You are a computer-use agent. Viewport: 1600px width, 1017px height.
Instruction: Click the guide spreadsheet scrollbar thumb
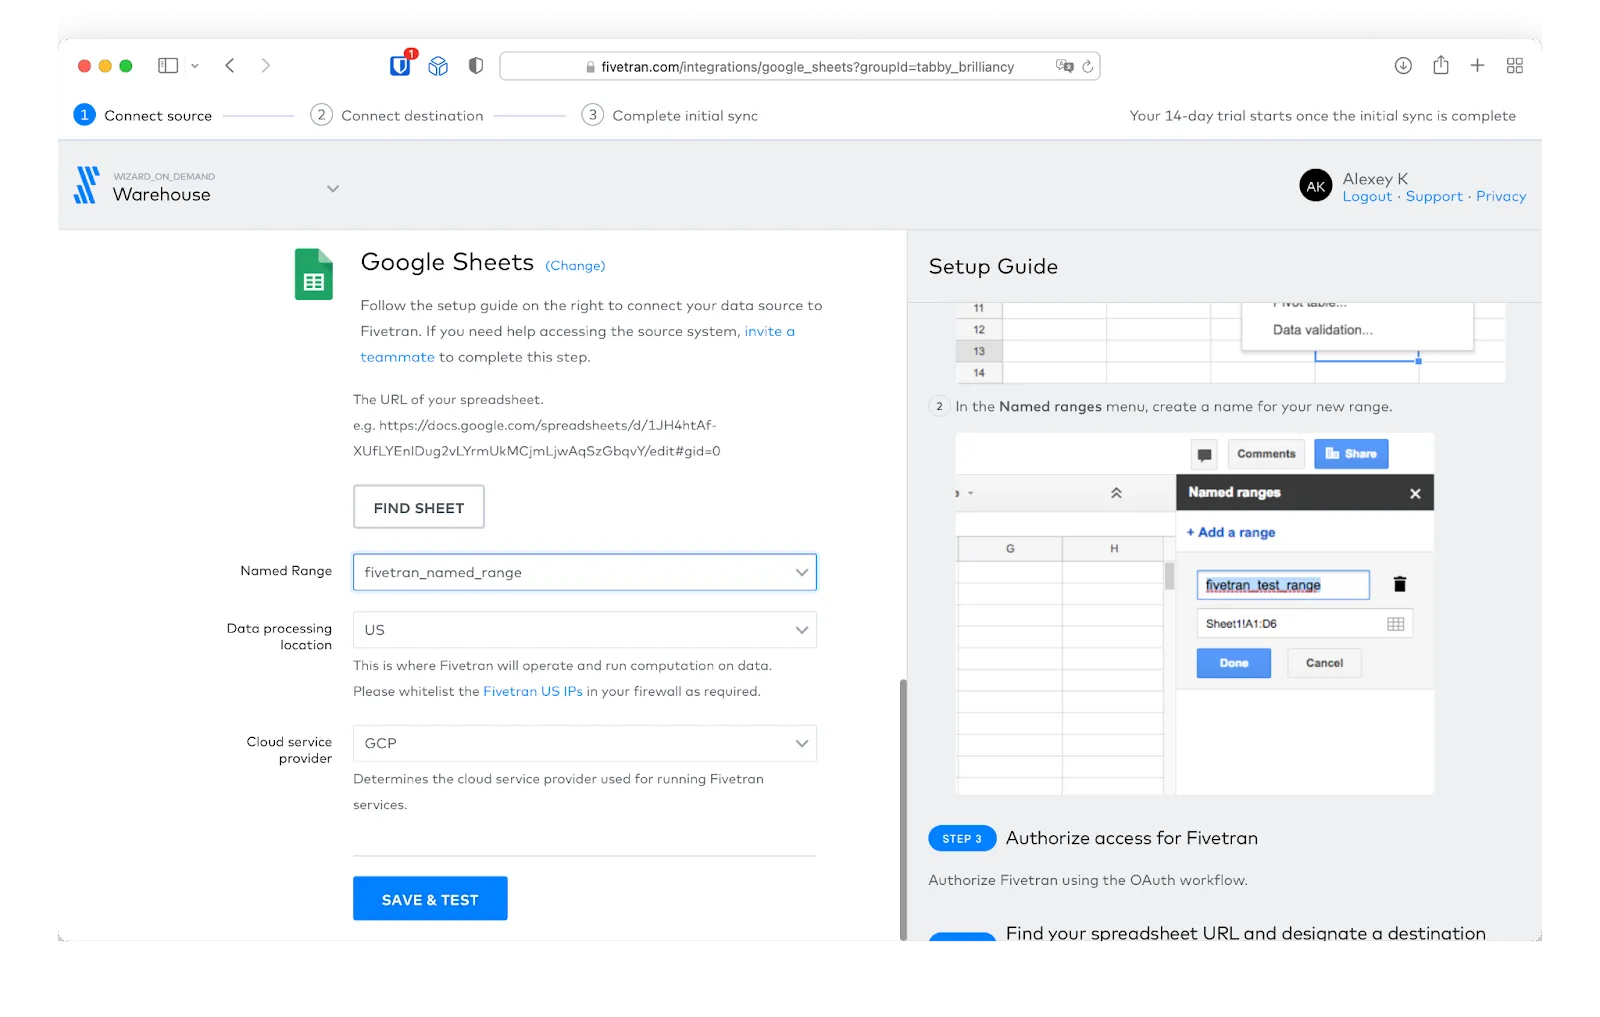[1169, 575]
